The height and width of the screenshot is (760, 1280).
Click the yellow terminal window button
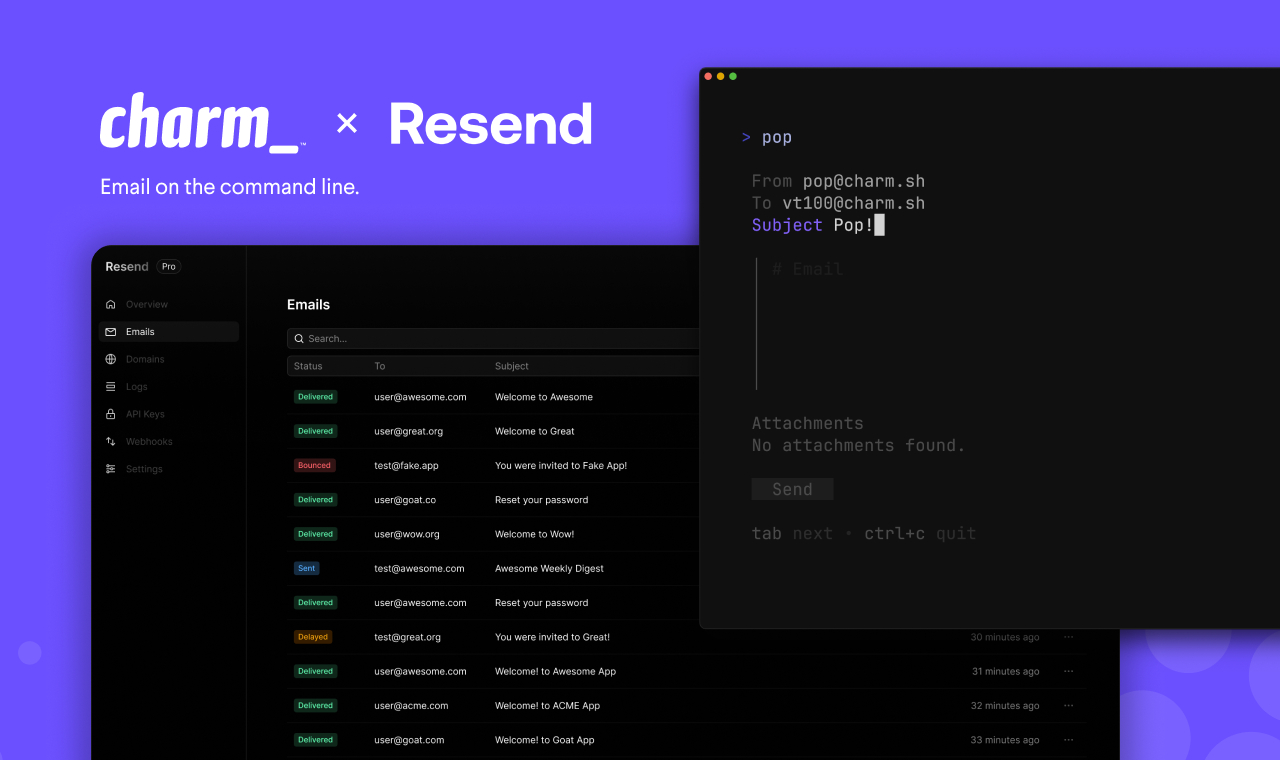[x=720, y=76]
